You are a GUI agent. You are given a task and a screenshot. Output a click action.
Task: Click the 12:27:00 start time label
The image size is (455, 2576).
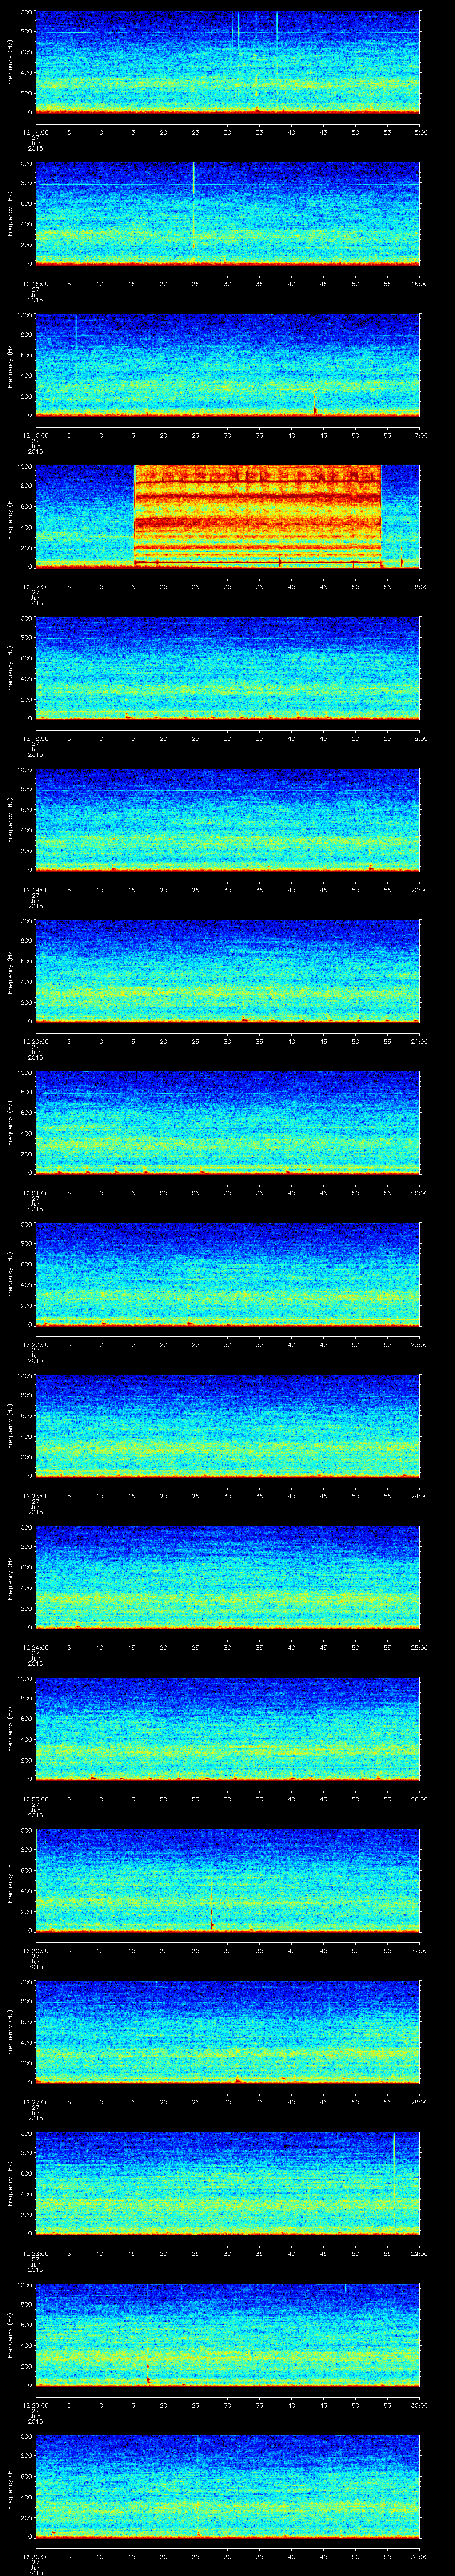[36, 2101]
